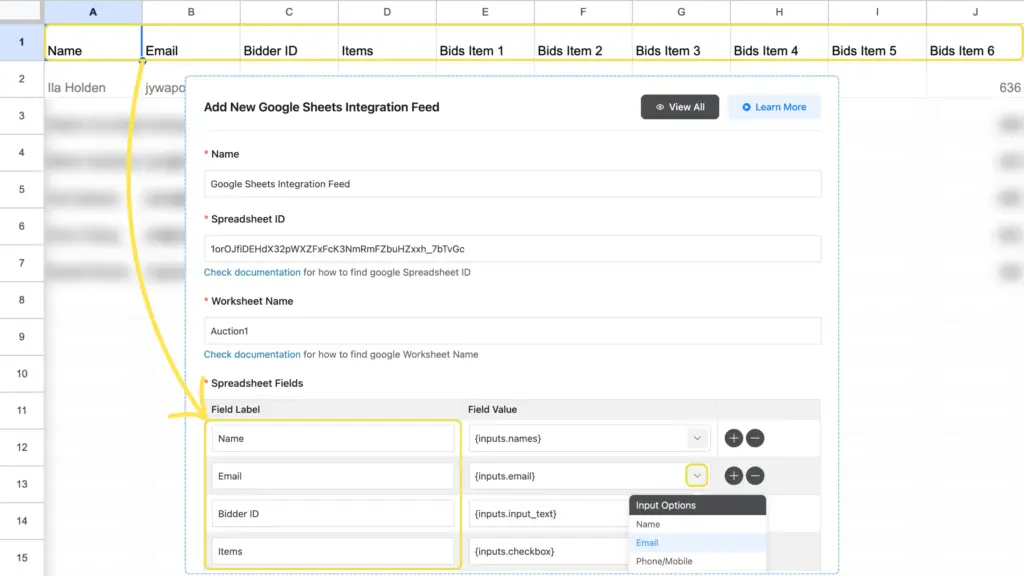Select column H header in the spreadsheet

pyautogui.click(x=779, y=12)
